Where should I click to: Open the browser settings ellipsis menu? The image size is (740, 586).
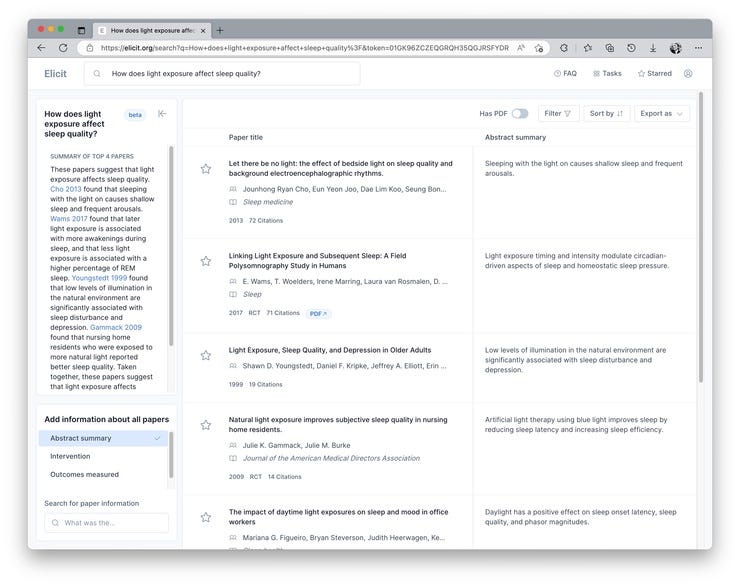[698, 48]
